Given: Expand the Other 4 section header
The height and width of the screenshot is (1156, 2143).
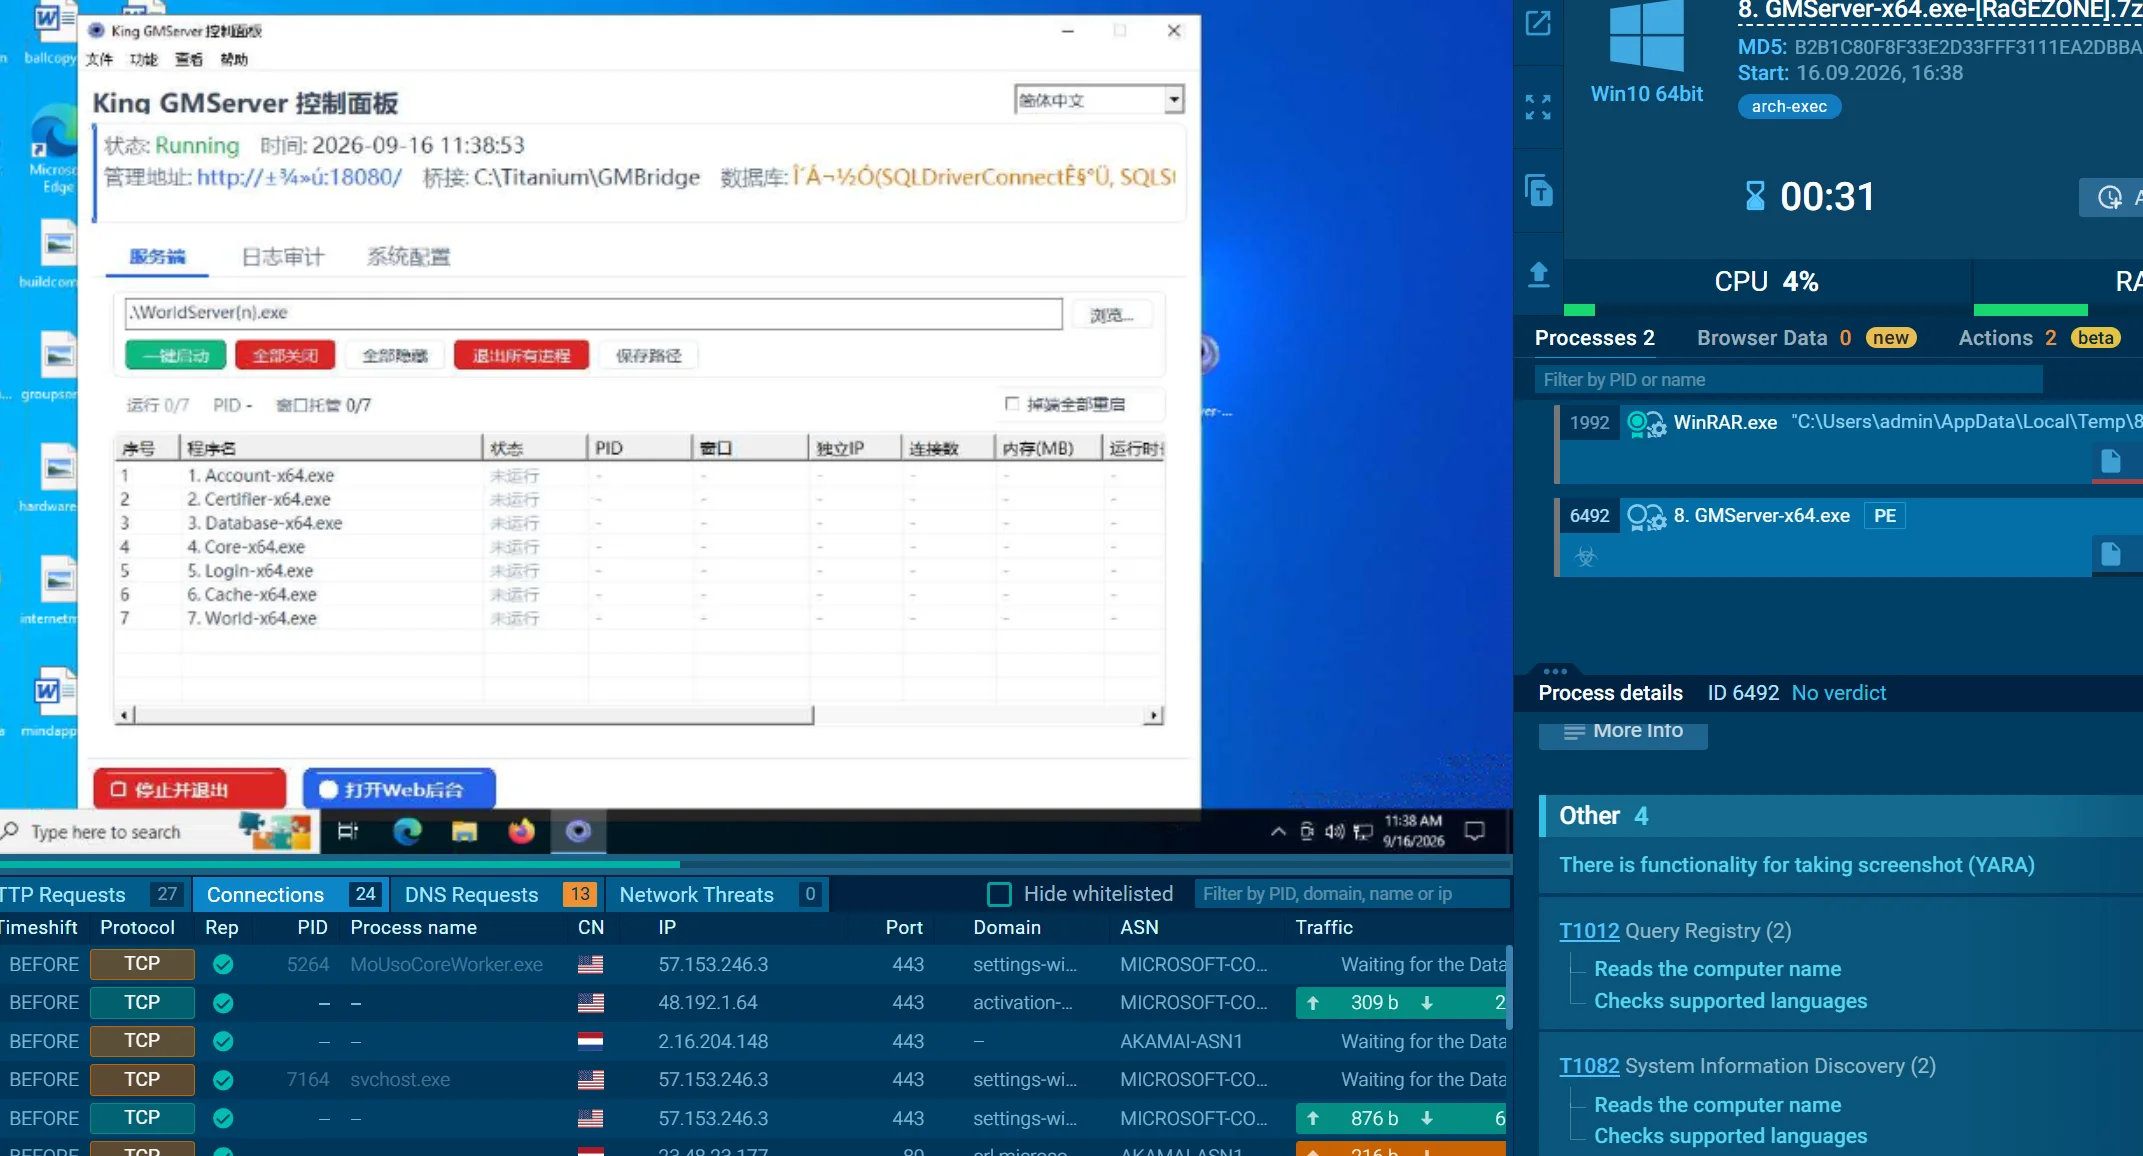Looking at the screenshot, I should click(1840, 816).
